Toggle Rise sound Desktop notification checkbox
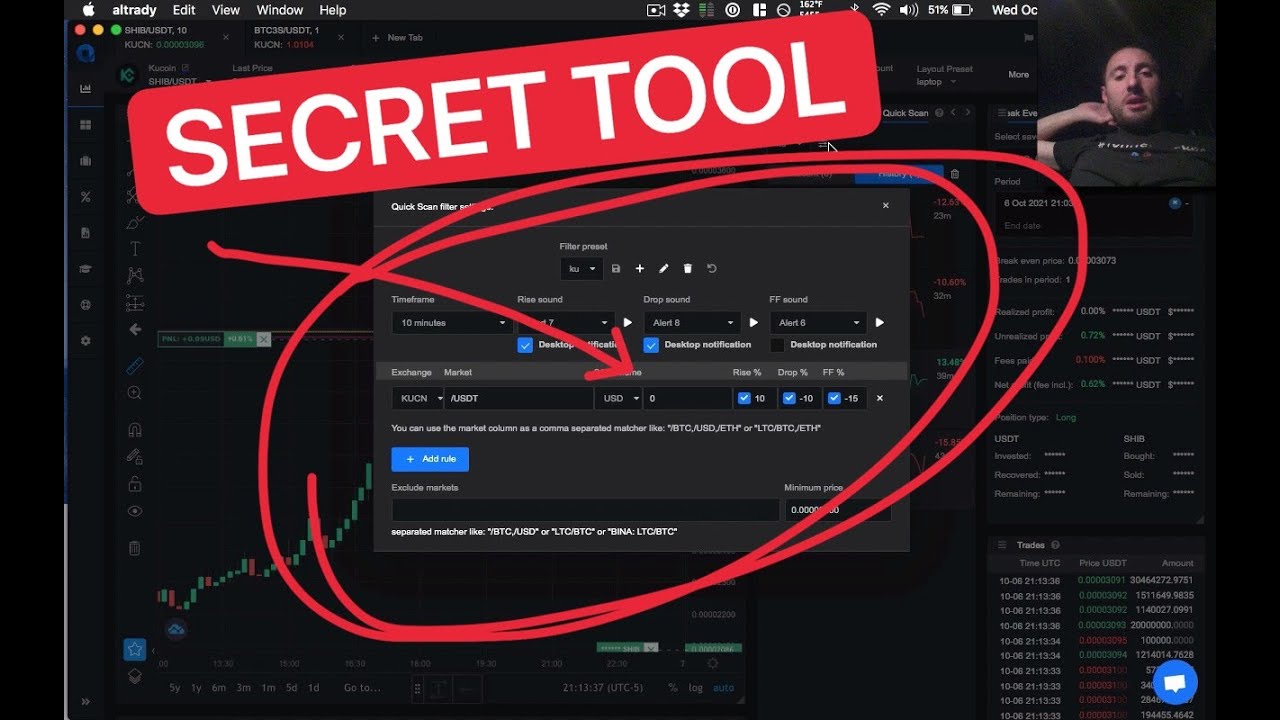The width and height of the screenshot is (1280, 720). point(525,345)
